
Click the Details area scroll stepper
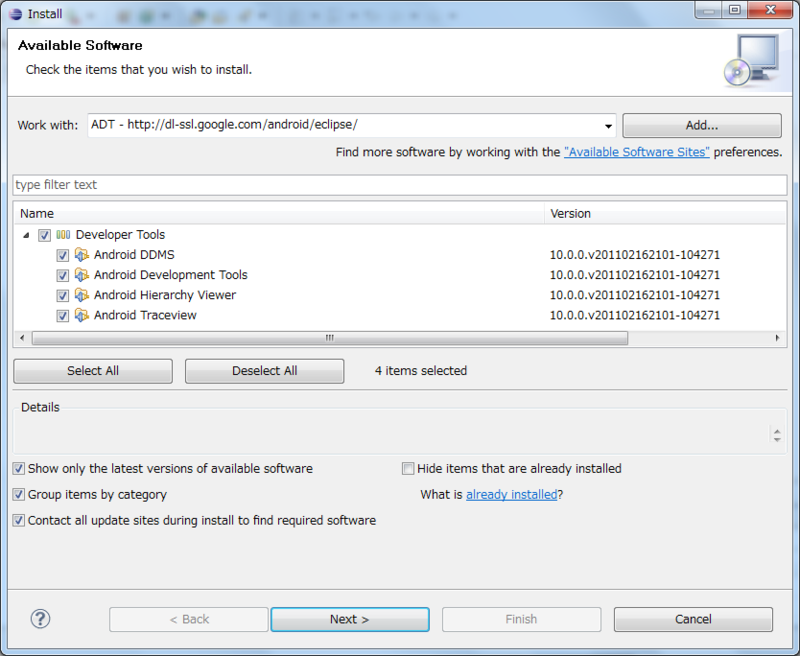pyautogui.click(x=777, y=435)
